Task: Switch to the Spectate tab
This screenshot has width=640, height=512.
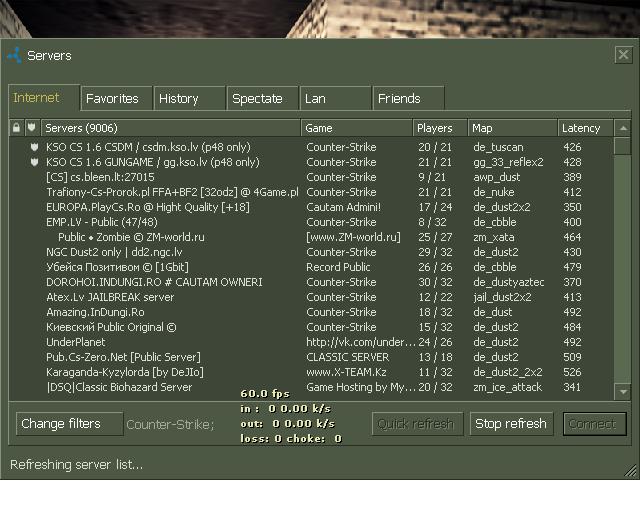Action: (x=262, y=98)
